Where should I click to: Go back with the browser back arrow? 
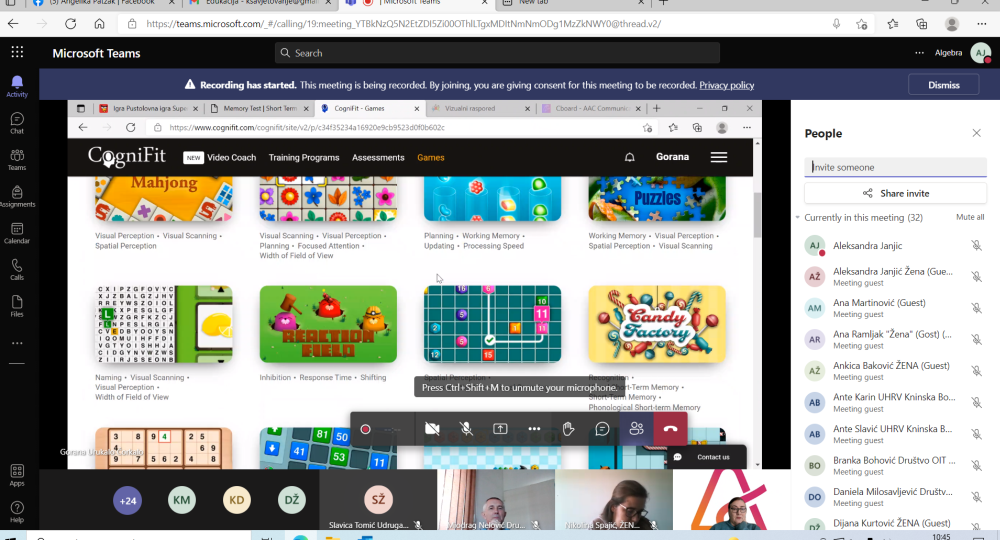coord(13,24)
